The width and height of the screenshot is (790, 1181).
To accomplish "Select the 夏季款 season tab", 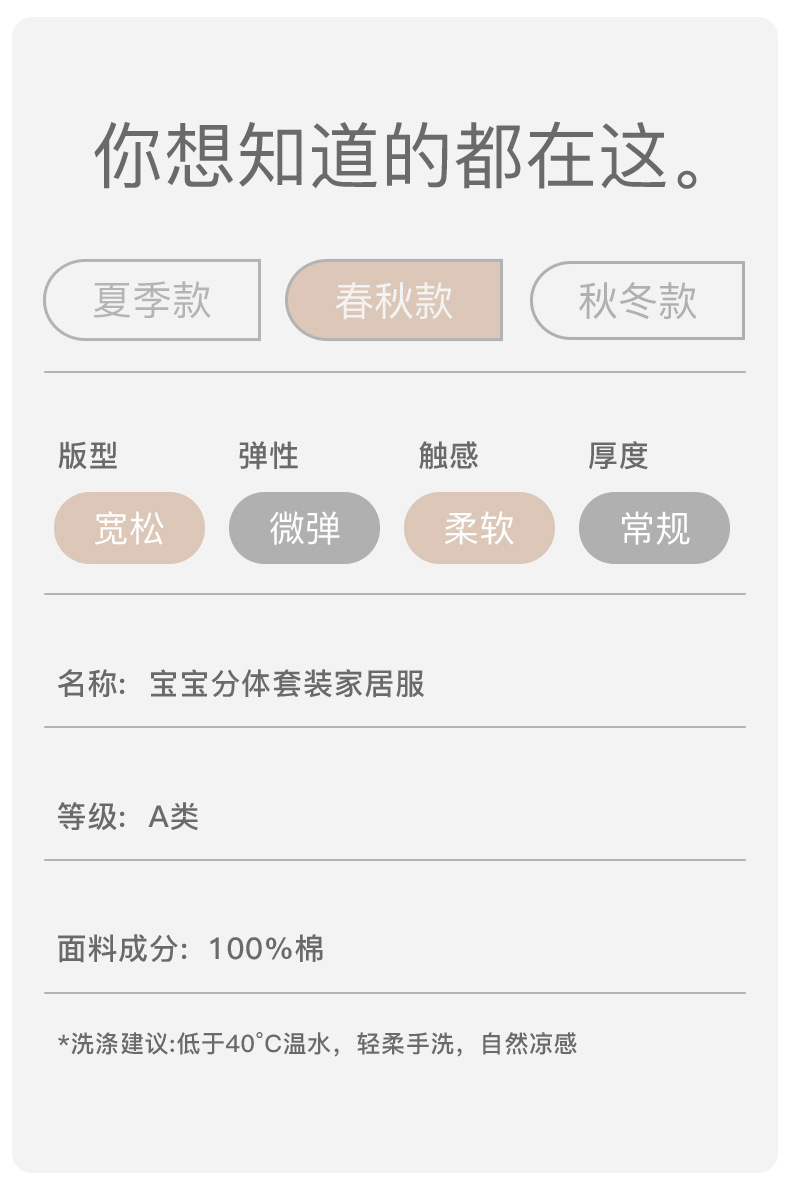I will (152, 300).
